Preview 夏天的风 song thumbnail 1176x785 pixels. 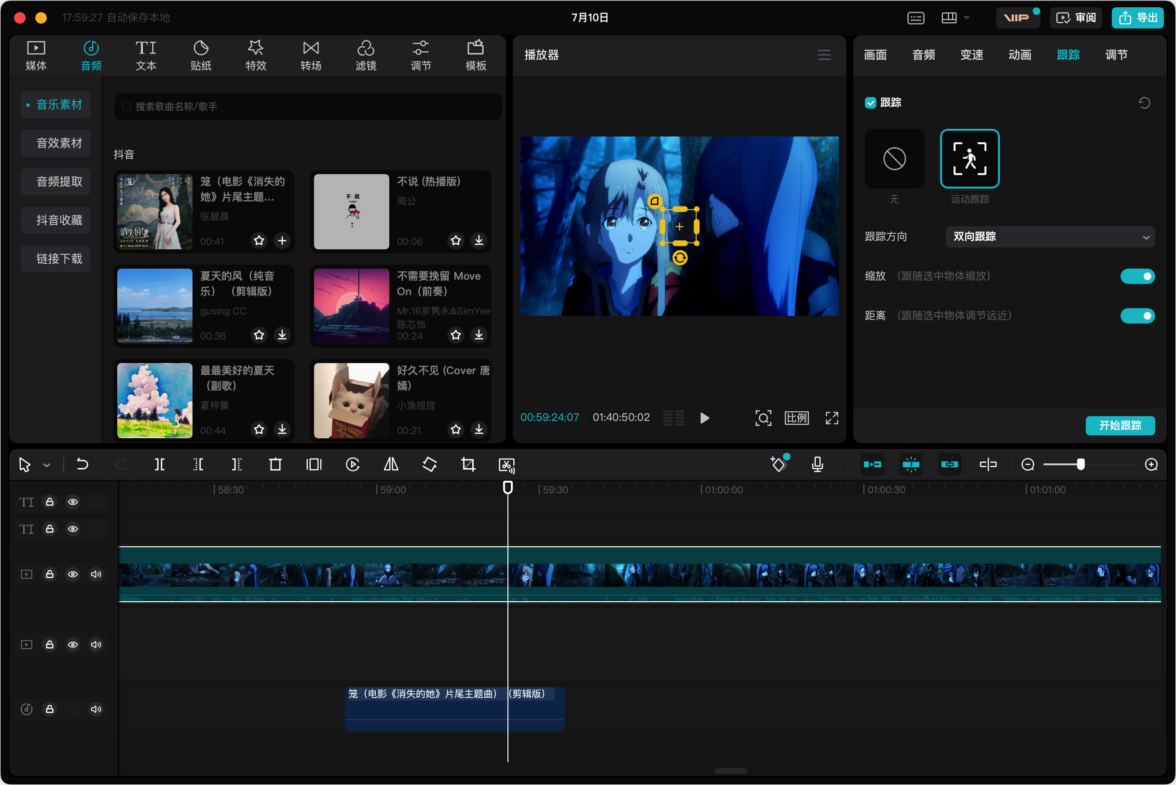154,306
